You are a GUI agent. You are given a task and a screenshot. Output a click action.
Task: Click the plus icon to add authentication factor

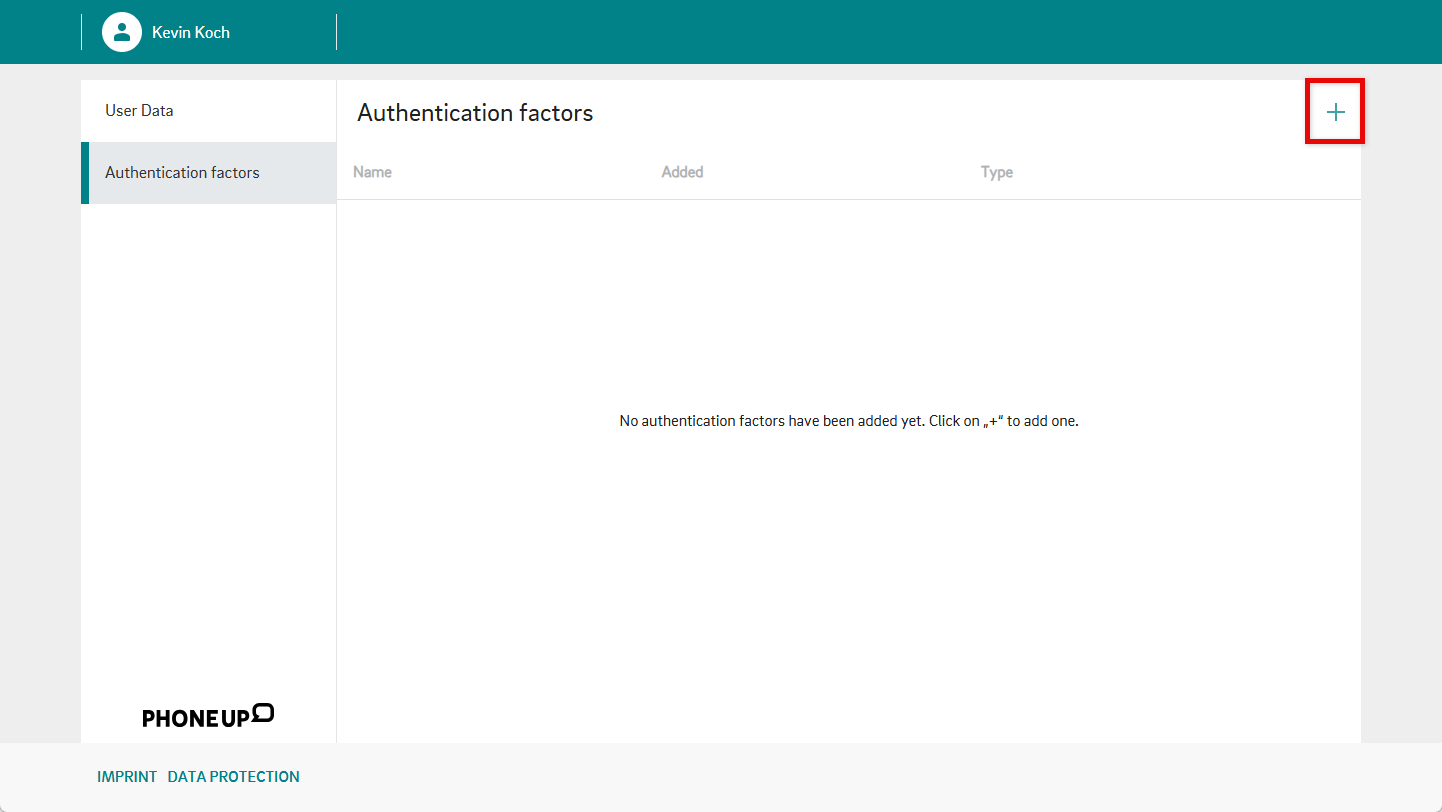click(x=1335, y=112)
